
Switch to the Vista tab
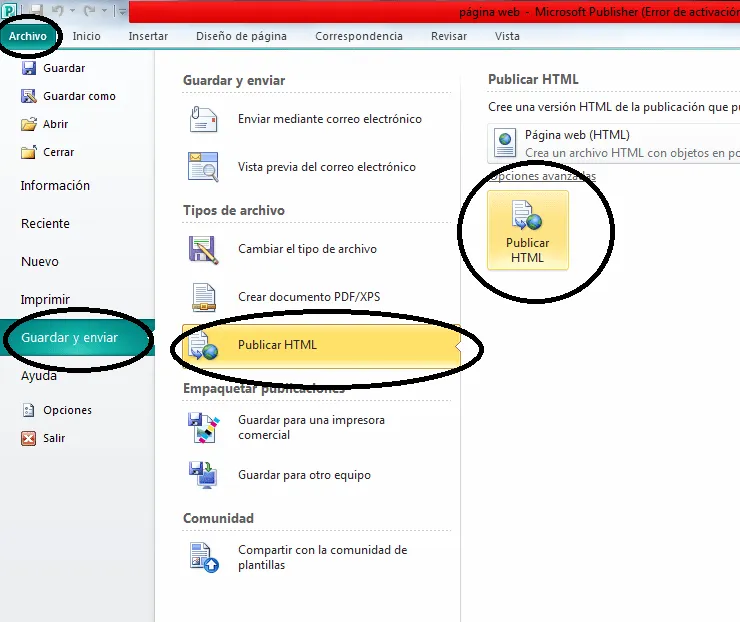pyautogui.click(x=507, y=36)
